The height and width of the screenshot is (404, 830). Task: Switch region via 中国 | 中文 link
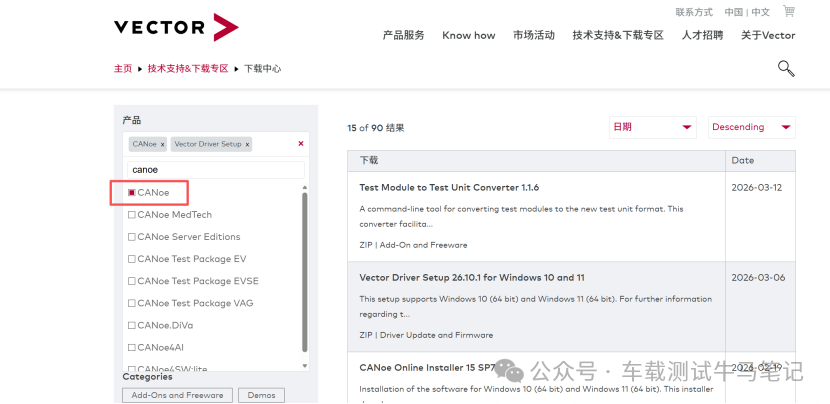tap(747, 12)
